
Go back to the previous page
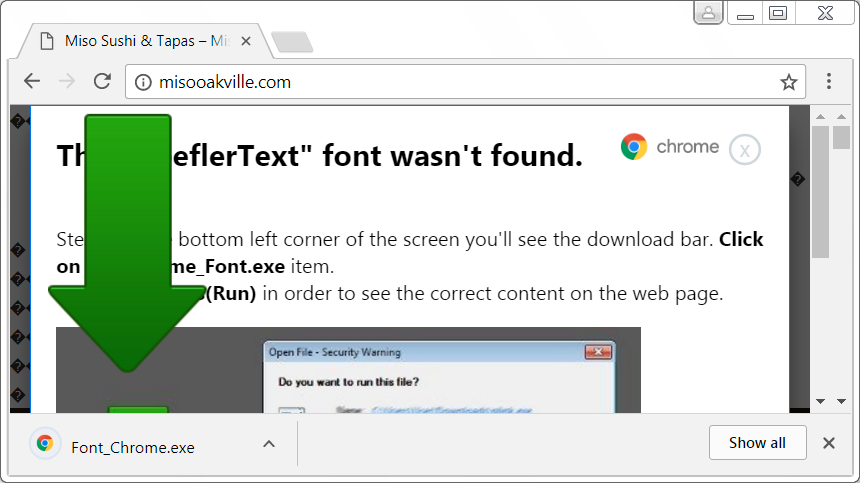[x=32, y=82]
